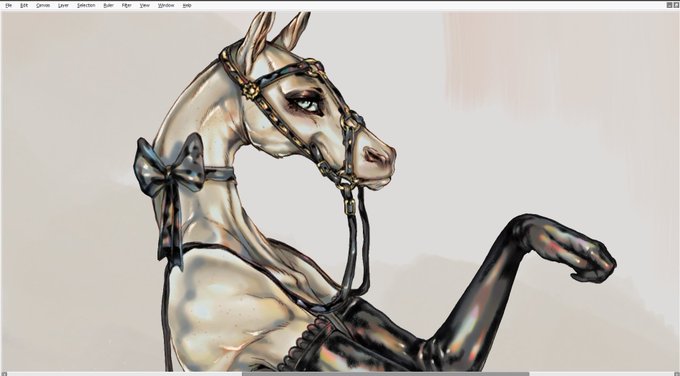Screen dimensions: 680x376
Task: Open the Help menu
Action: pos(187,5)
